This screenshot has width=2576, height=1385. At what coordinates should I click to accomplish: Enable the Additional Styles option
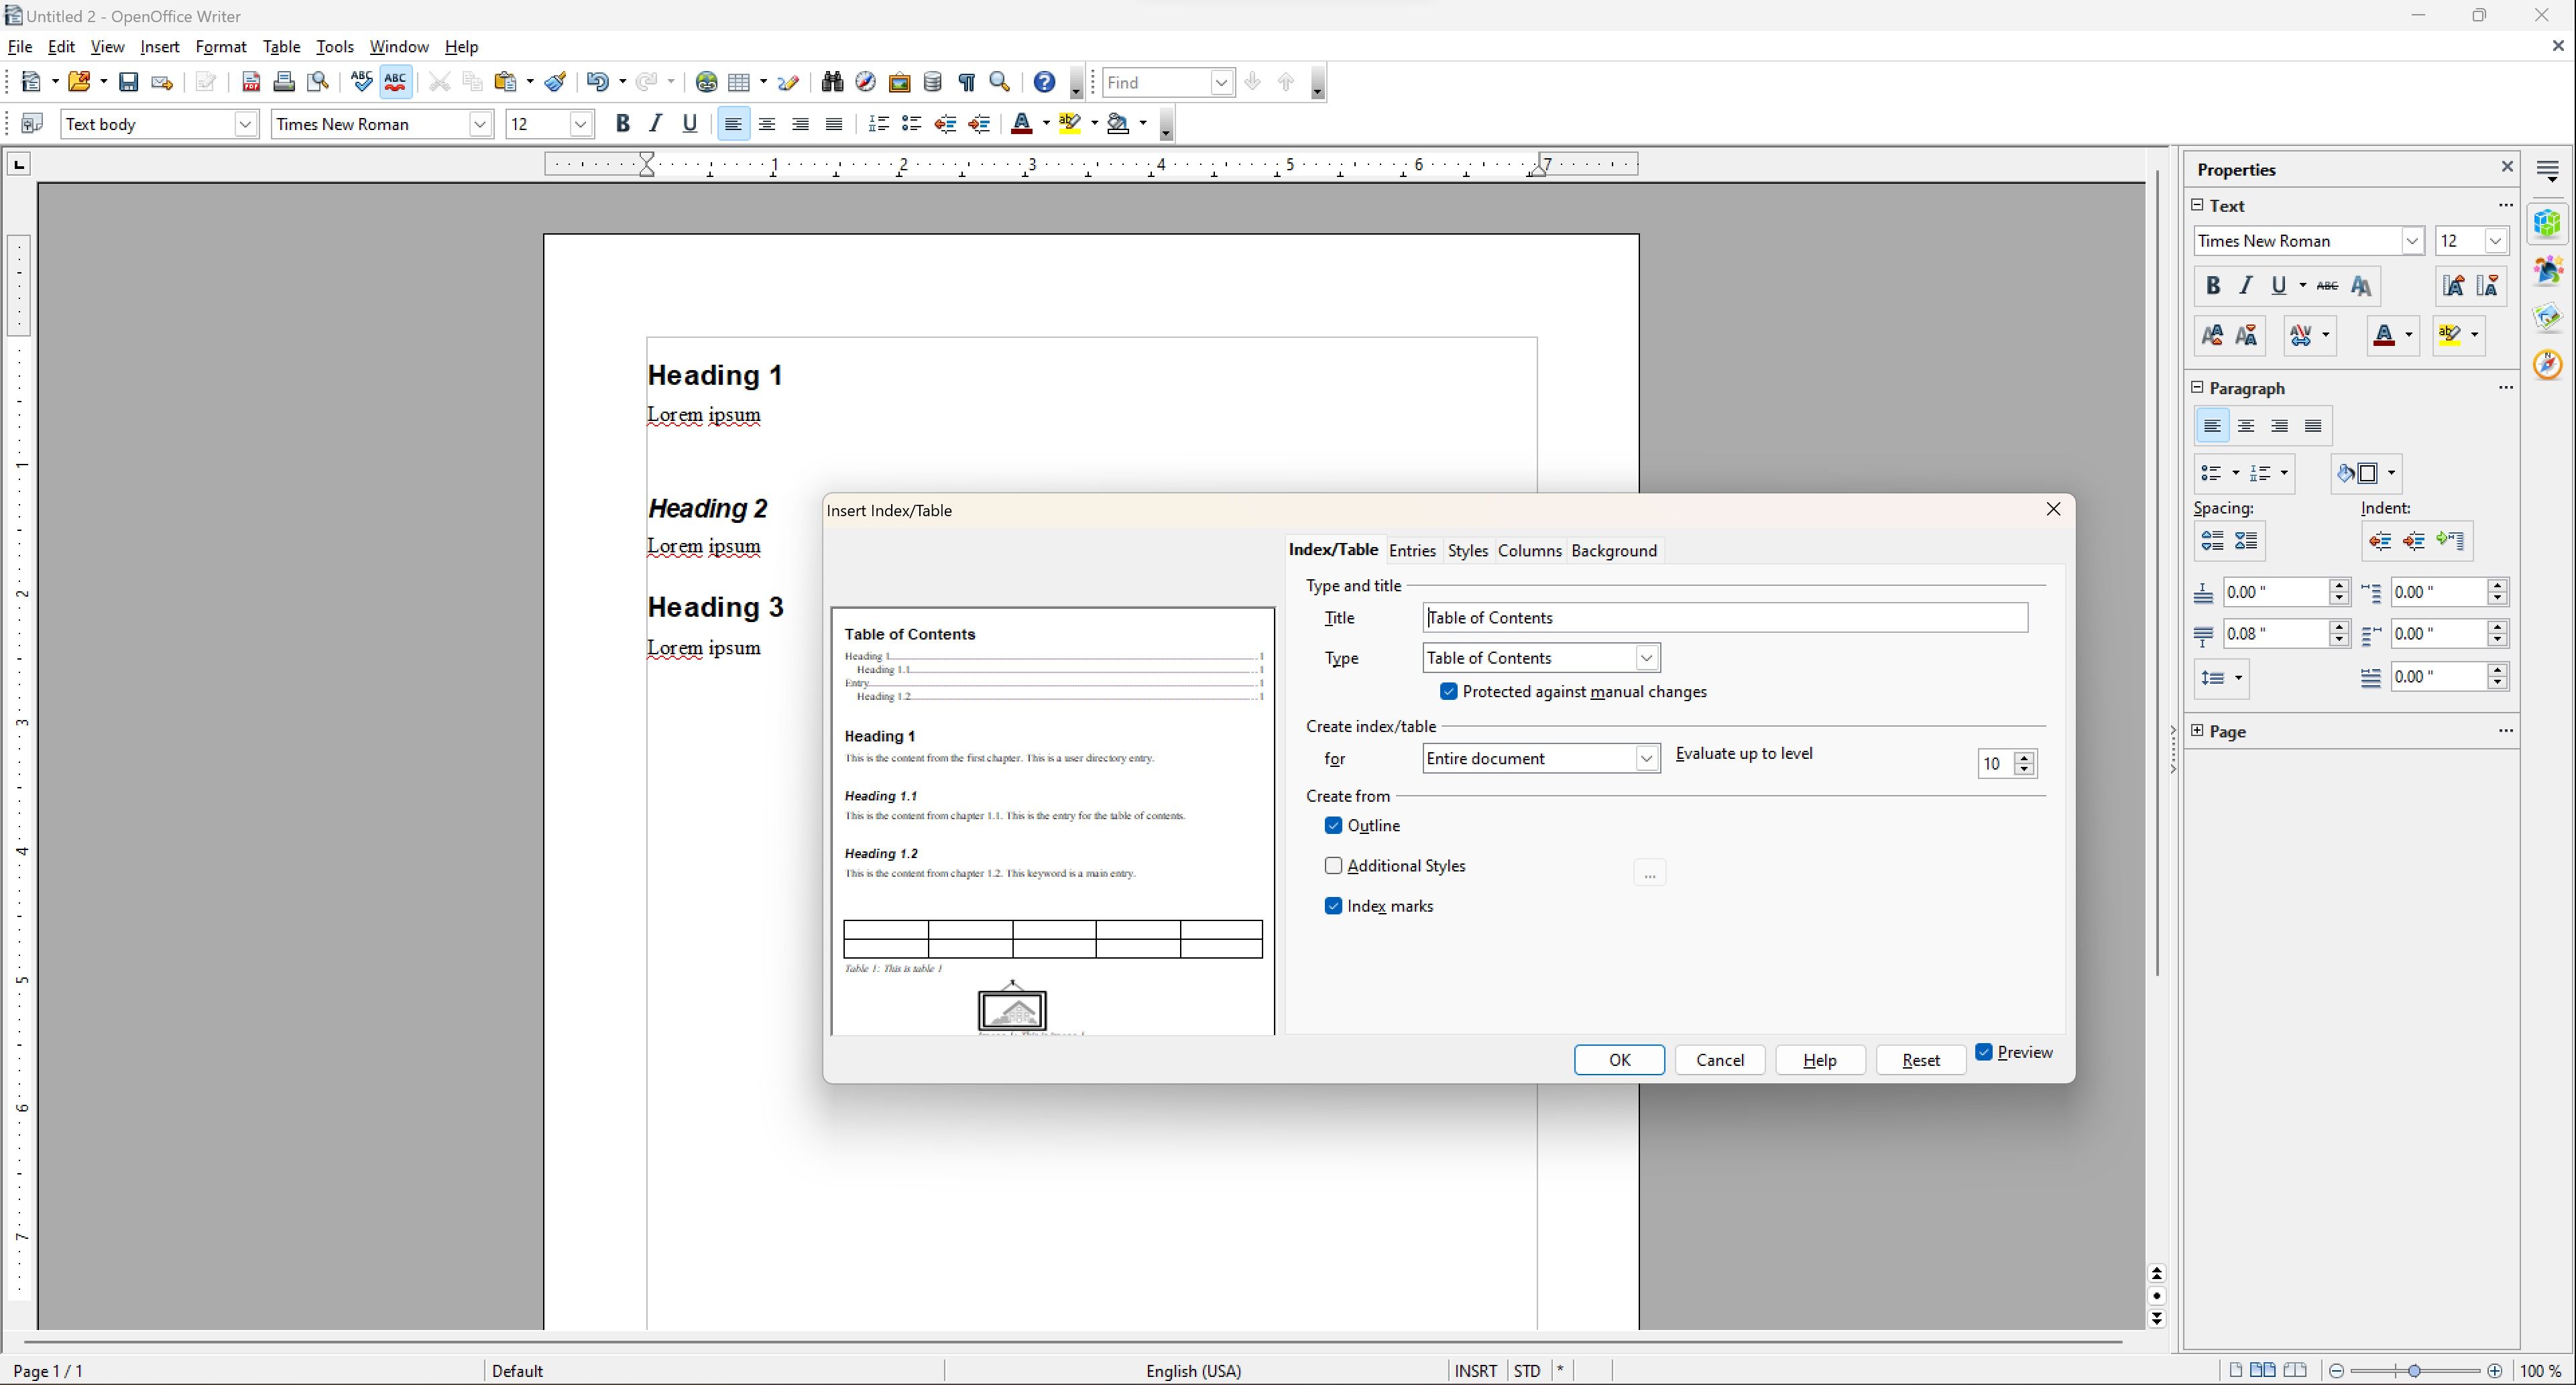(1333, 865)
